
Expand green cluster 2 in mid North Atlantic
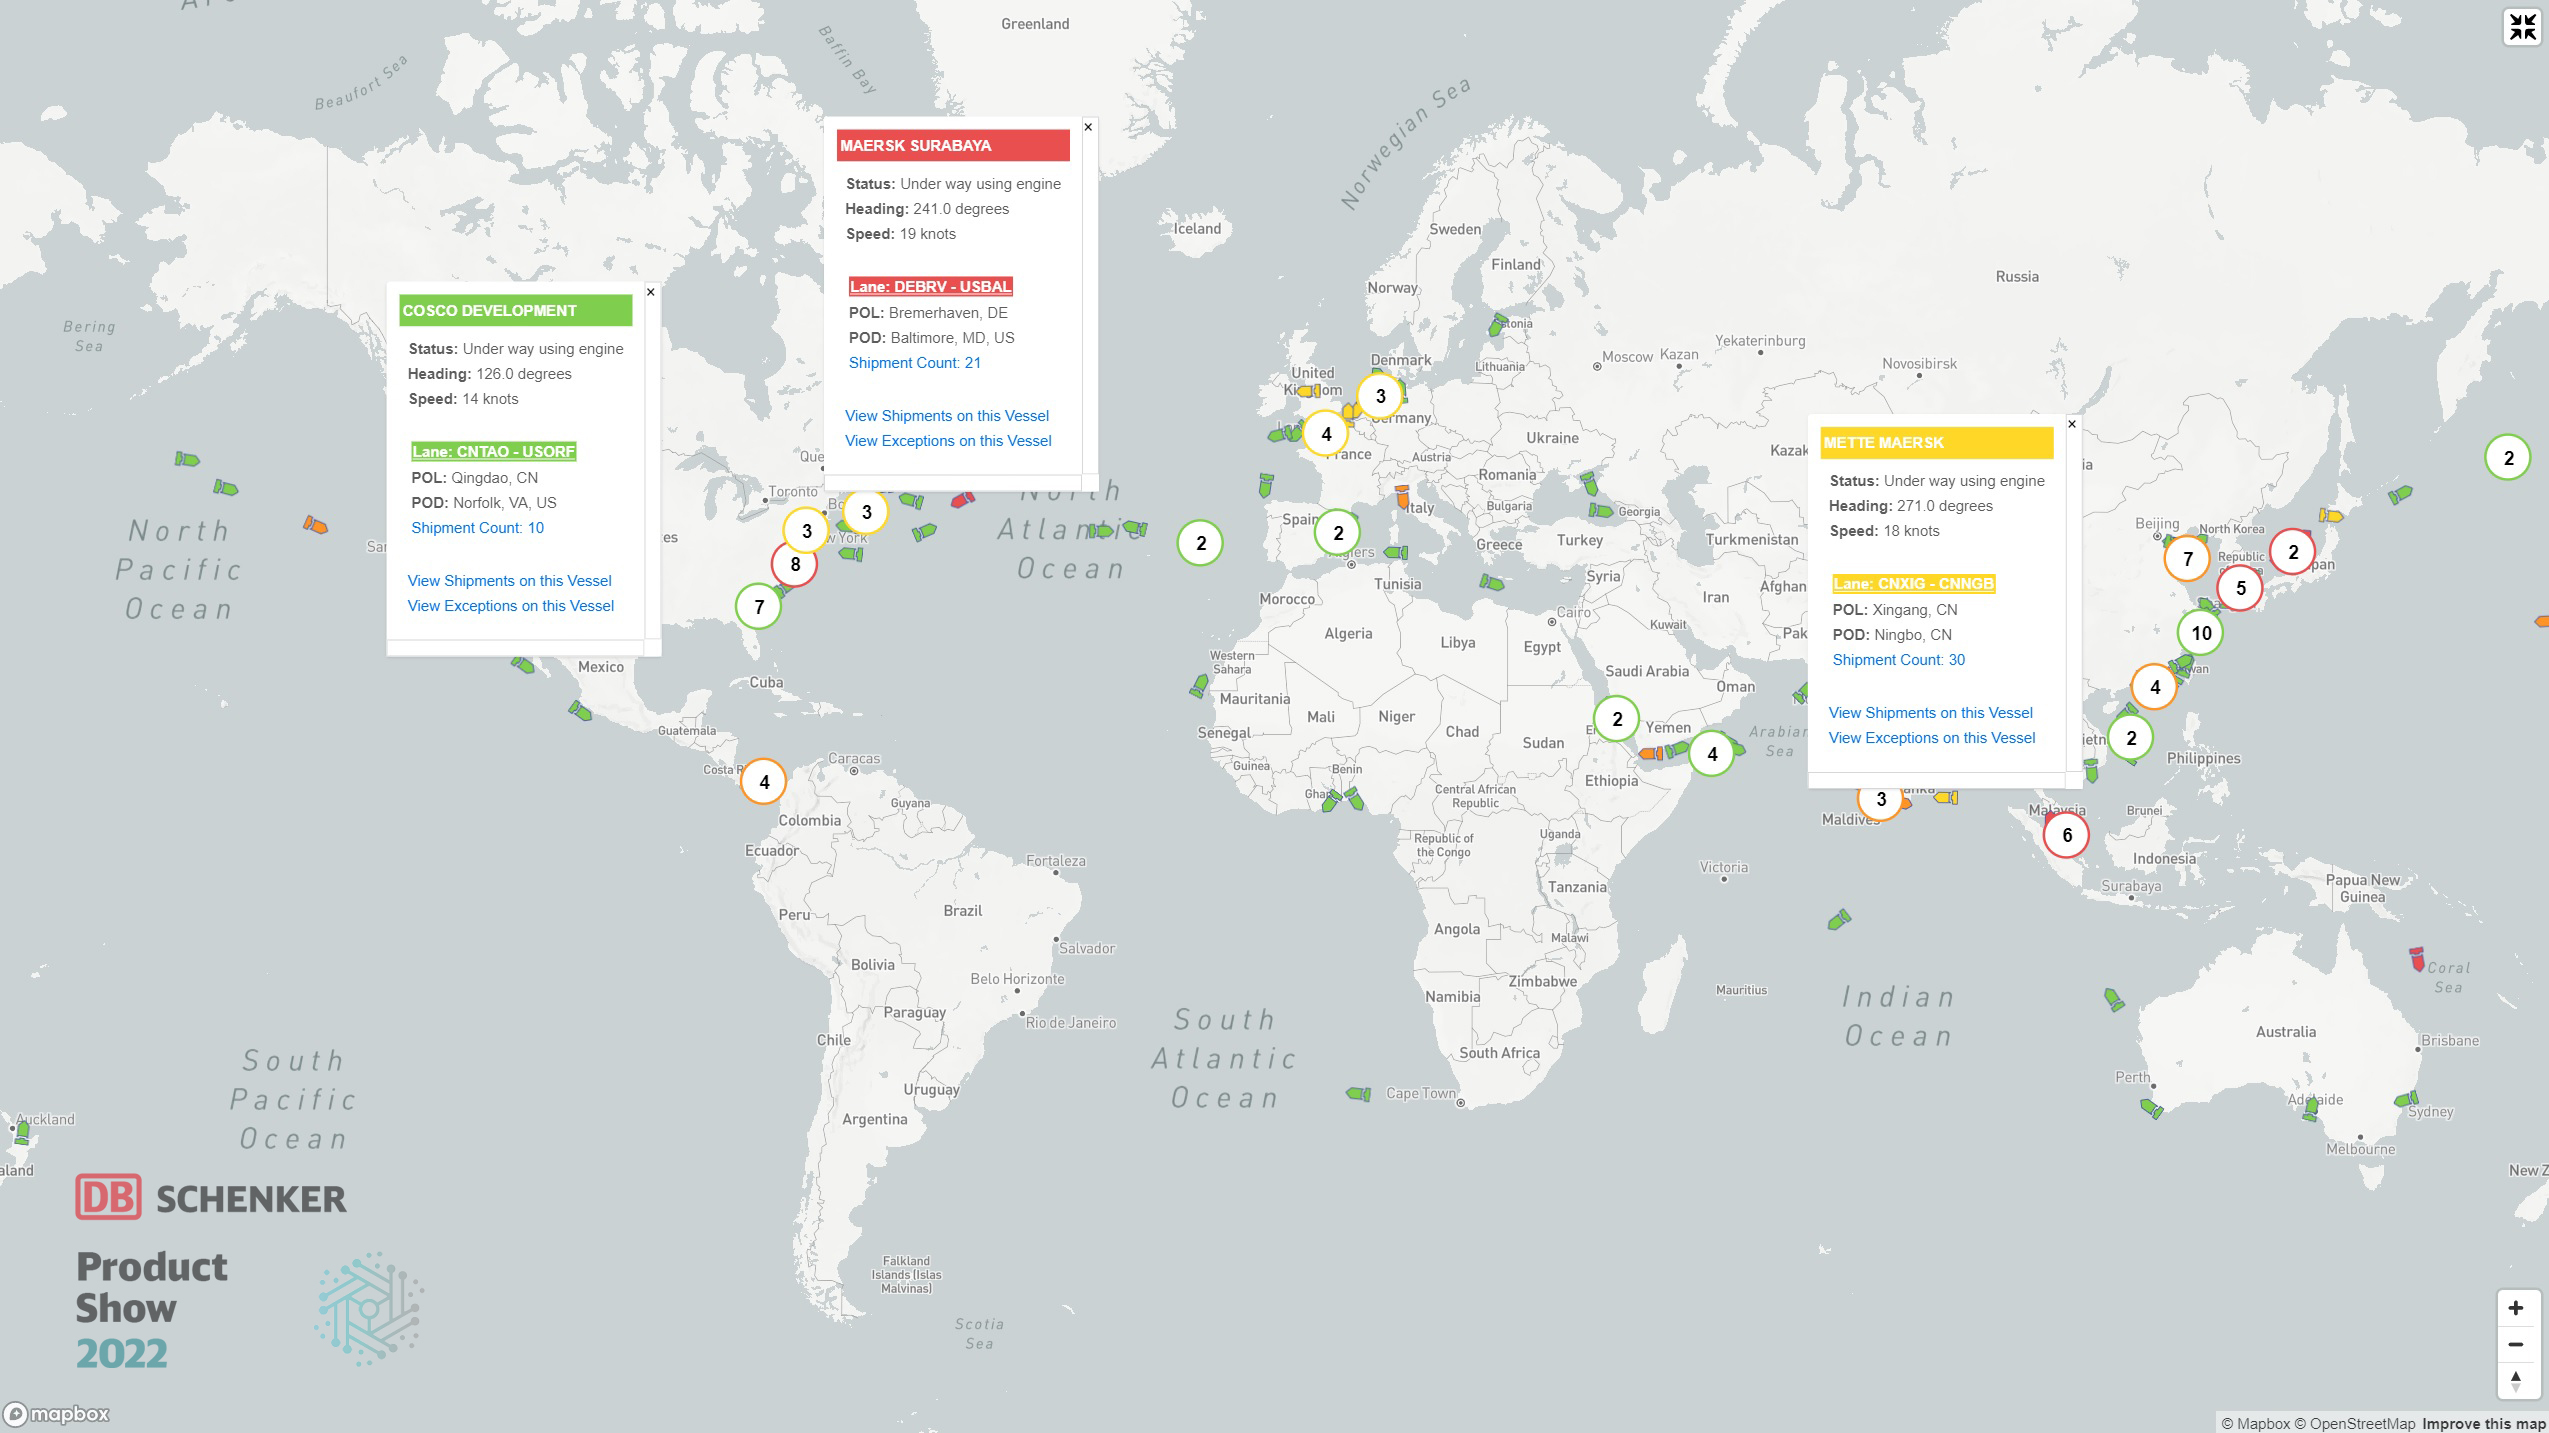click(x=1201, y=543)
